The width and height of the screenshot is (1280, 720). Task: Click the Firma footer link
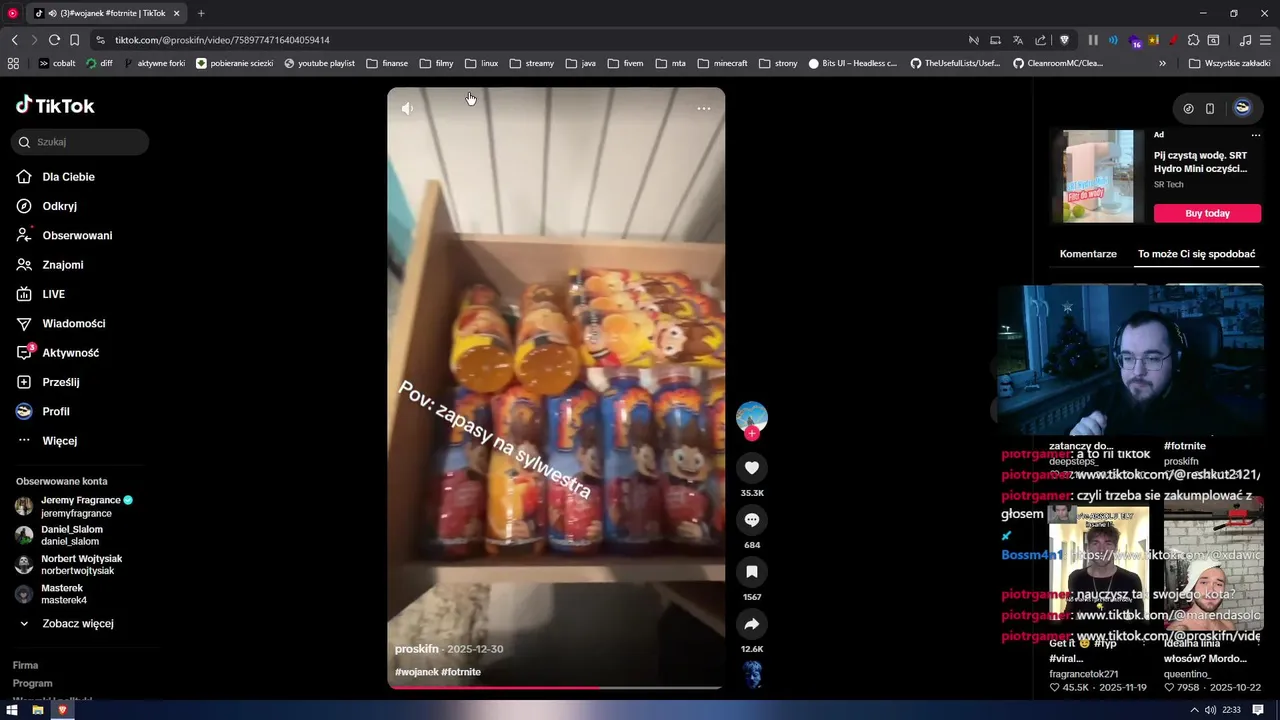[25, 665]
